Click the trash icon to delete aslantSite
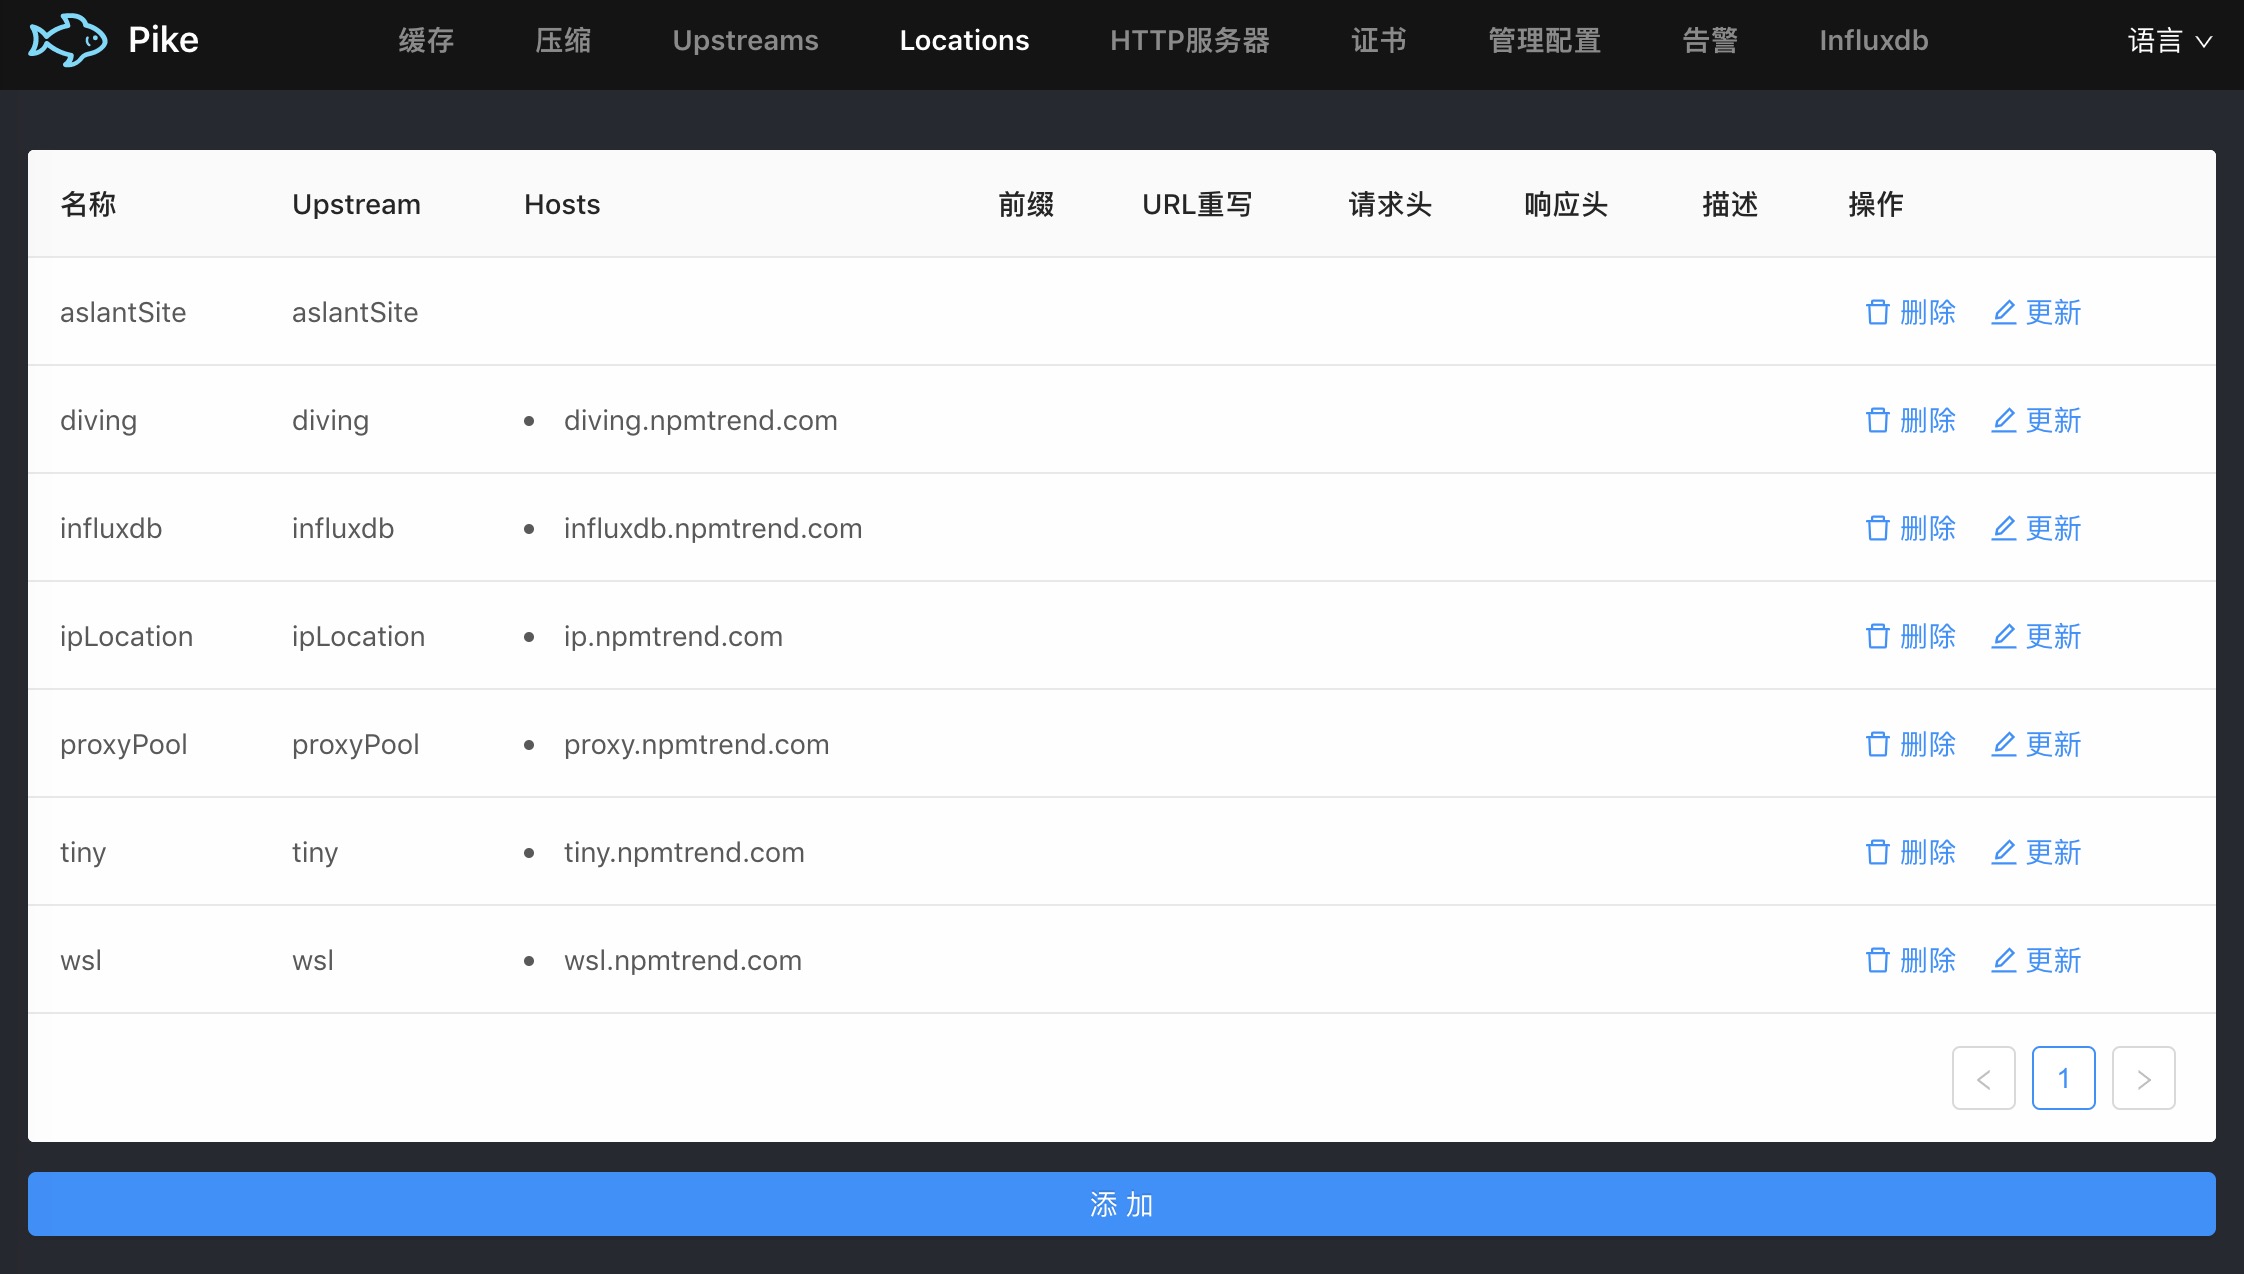Image resolution: width=2244 pixels, height=1274 pixels. (1877, 313)
